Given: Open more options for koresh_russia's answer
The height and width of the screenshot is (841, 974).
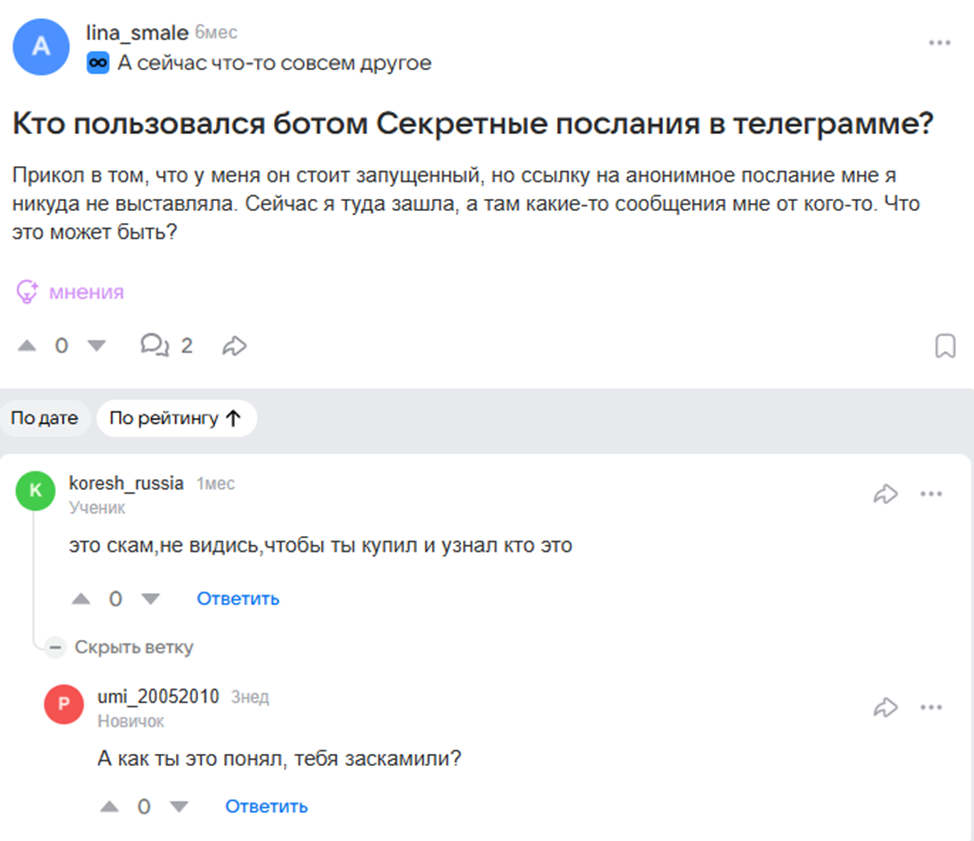Looking at the screenshot, I should 932,493.
